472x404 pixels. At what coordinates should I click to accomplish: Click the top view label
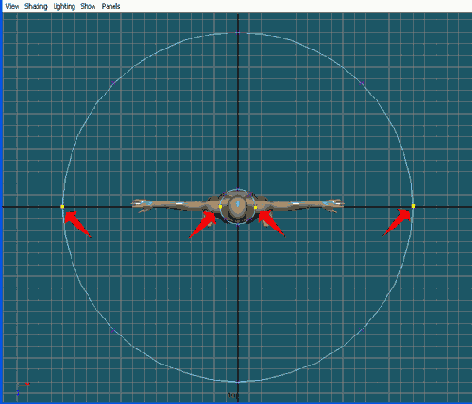(x=233, y=395)
